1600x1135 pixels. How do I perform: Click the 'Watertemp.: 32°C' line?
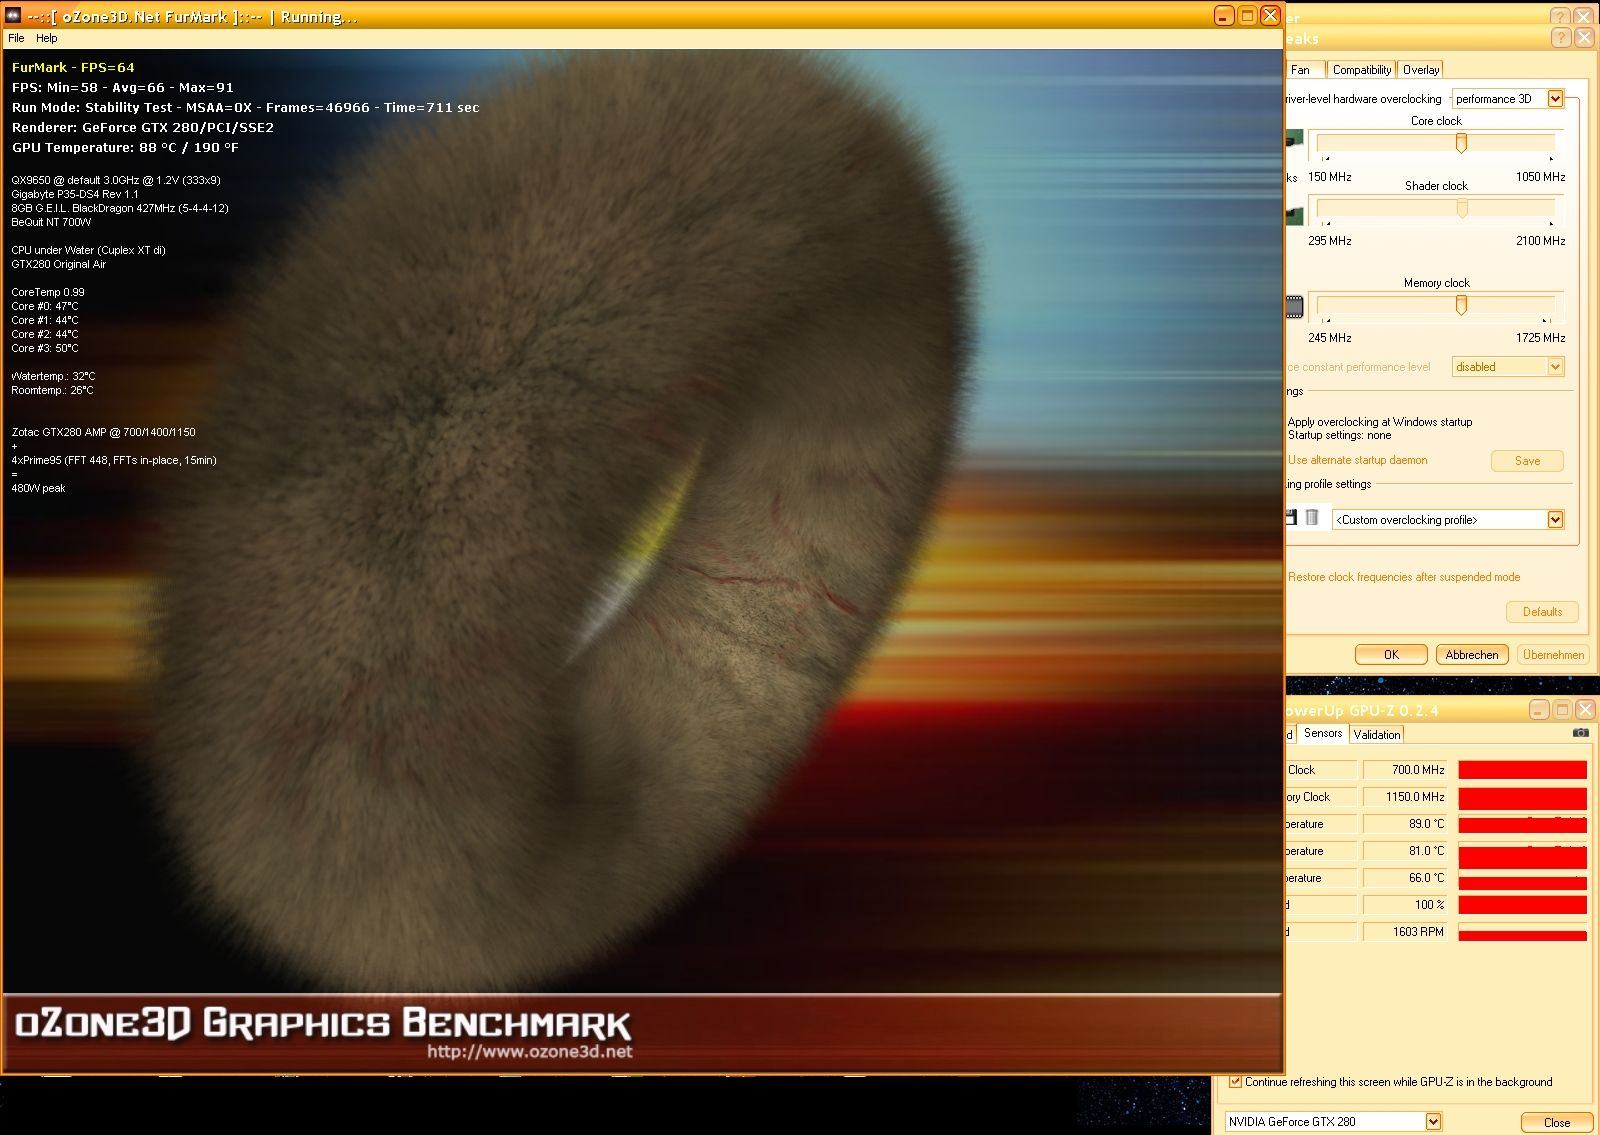click(54, 376)
